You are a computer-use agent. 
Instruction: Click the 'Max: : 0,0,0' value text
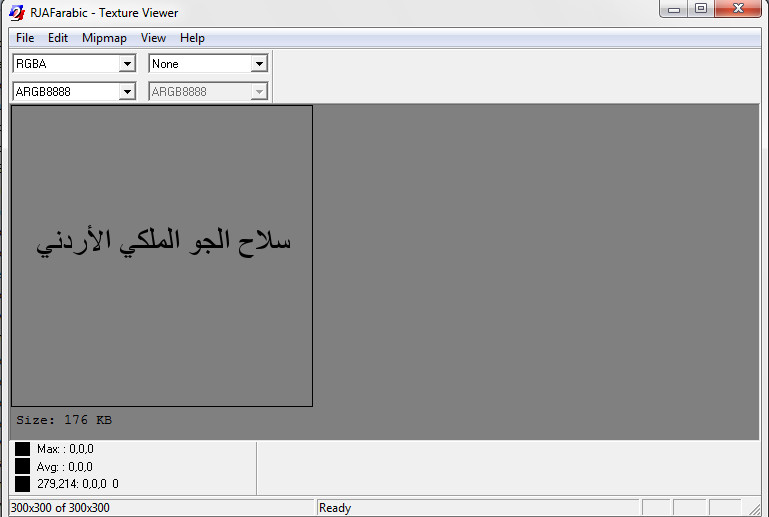(x=65, y=449)
